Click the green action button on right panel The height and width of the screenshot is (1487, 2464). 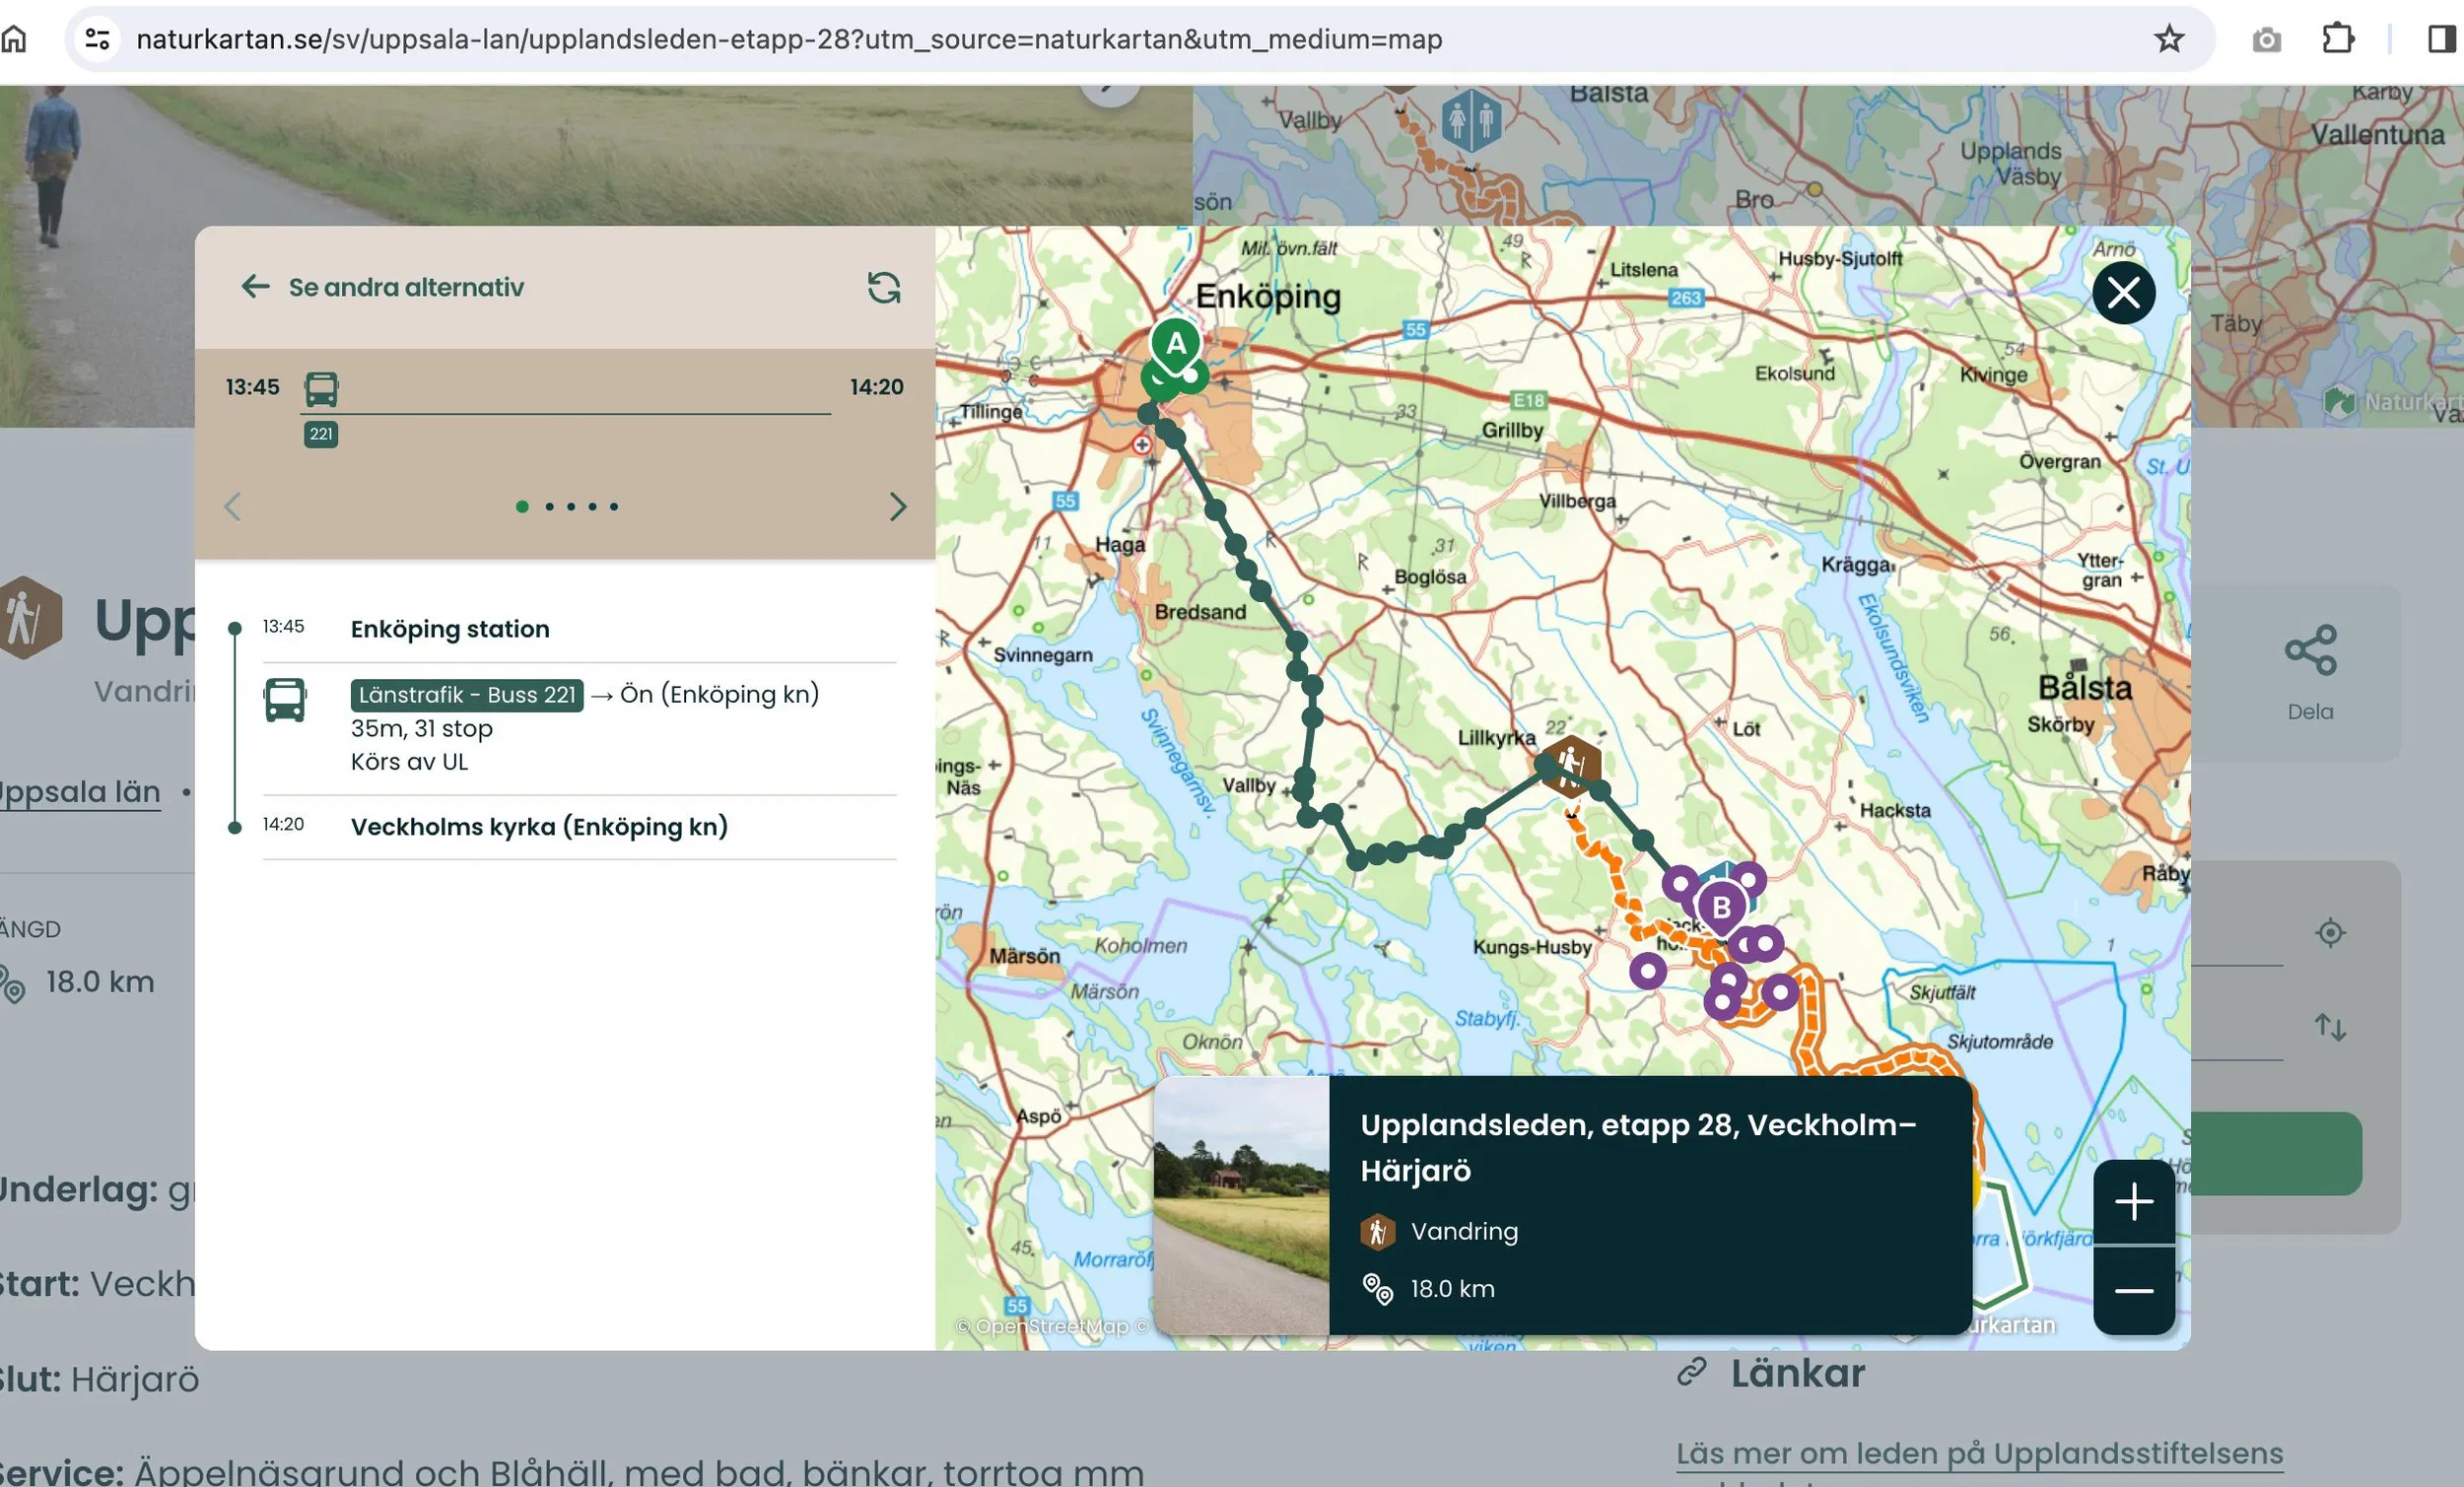coord(2276,1153)
